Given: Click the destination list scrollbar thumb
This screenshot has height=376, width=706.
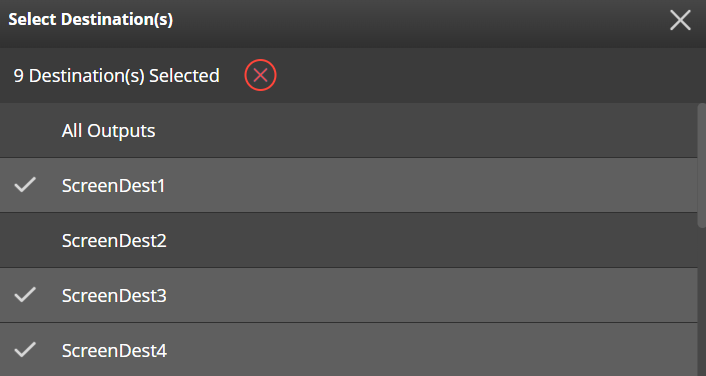Looking at the screenshot, I should click(701, 165).
